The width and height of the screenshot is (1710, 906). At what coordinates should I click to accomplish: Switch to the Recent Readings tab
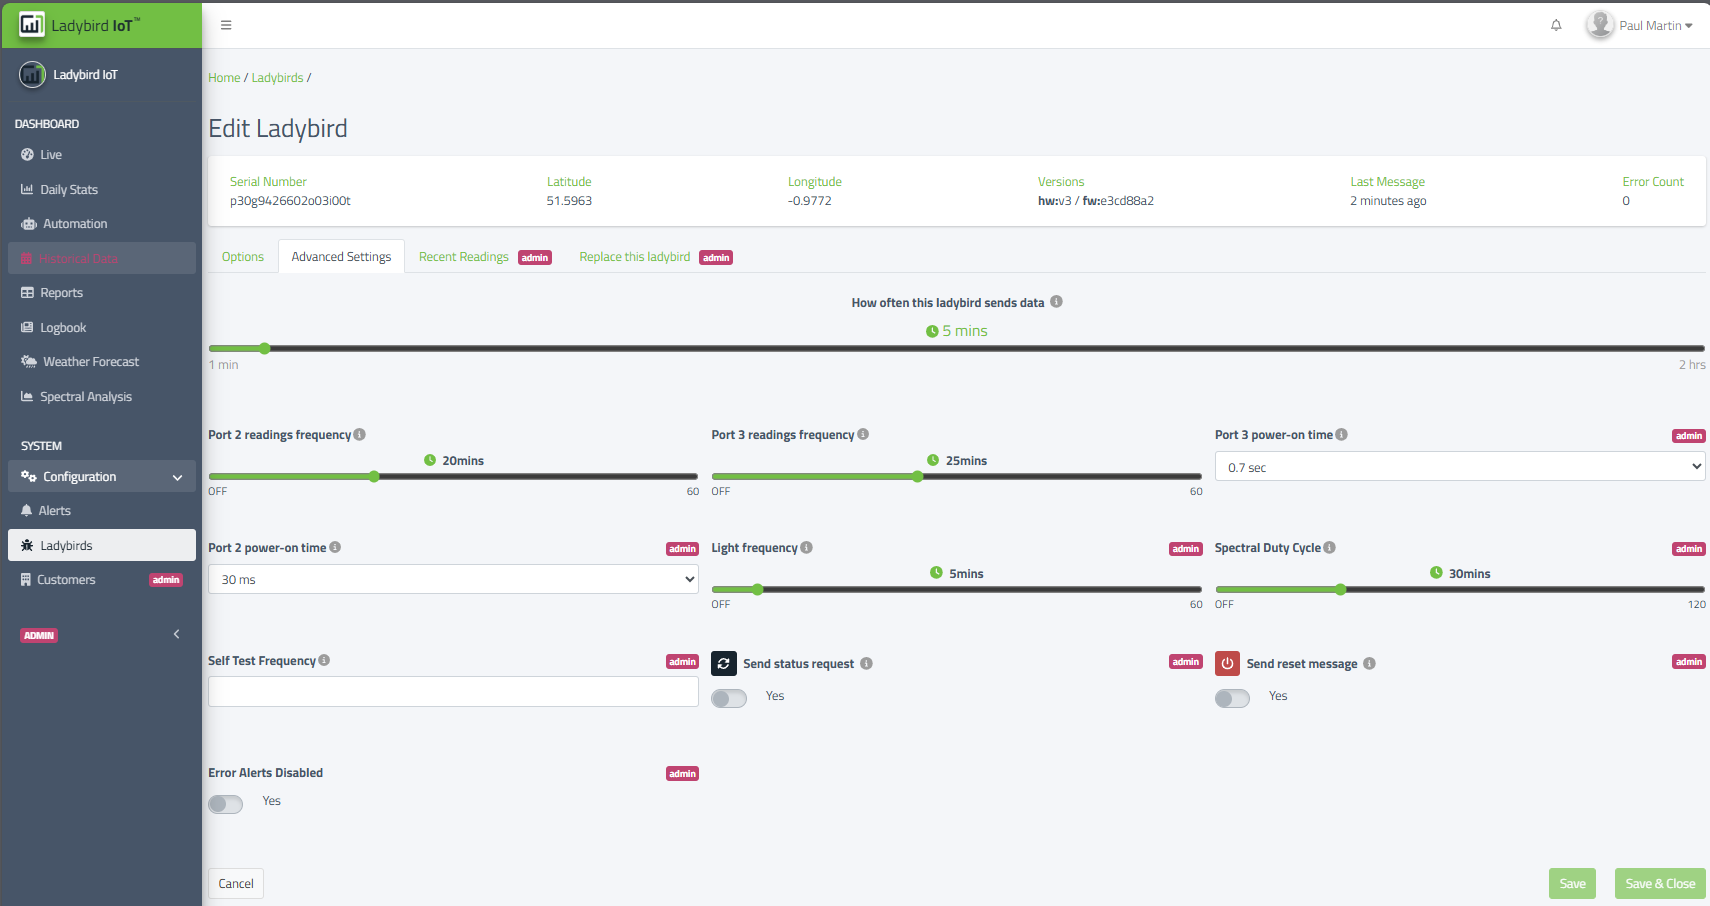(464, 257)
